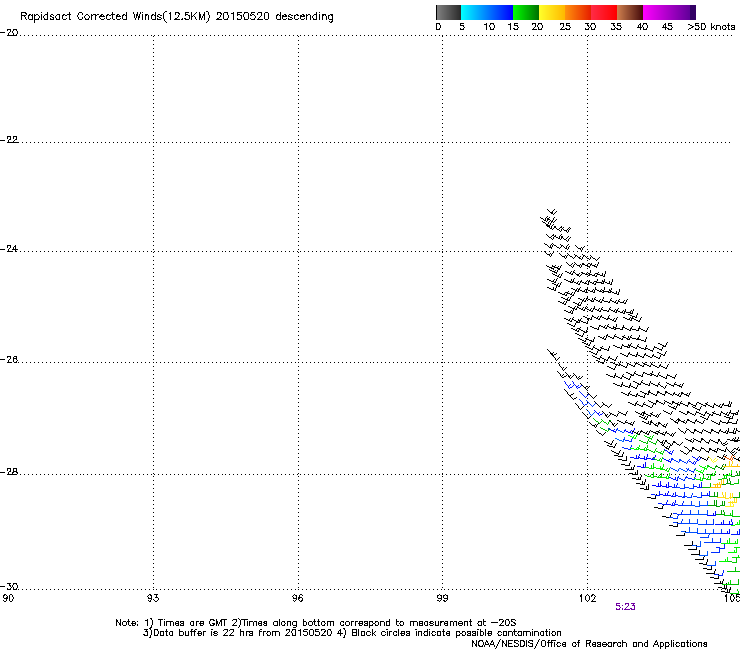Click the date '20150520 descending' in the title
Screen dimensions: 740x650
(274, 17)
